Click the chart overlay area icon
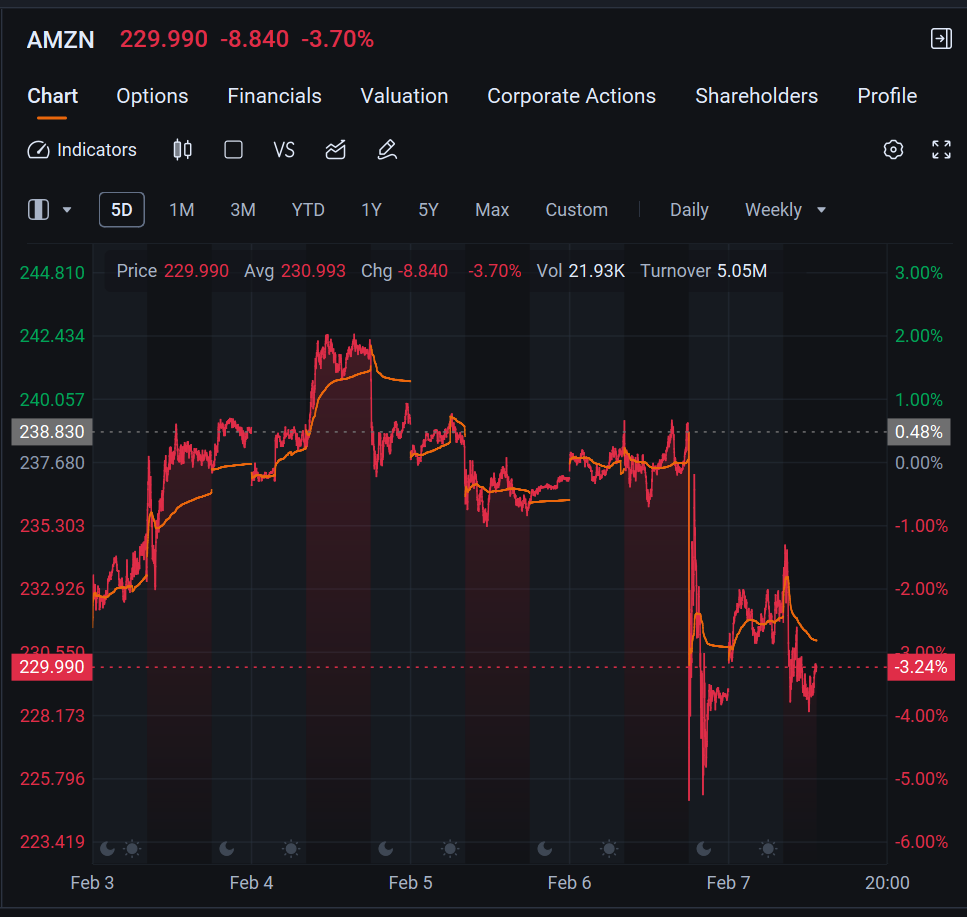Image resolution: width=967 pixels, height=917 pixels. pyautogui.click(x=335, y=150)
